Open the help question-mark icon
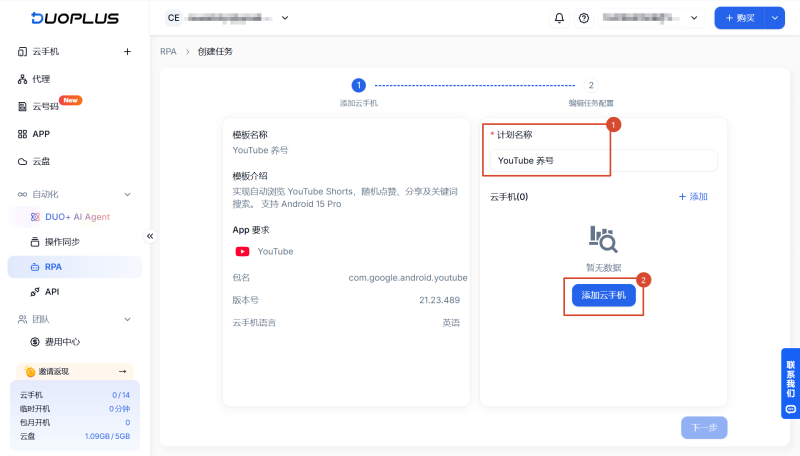The width and height of the screenshot is (800, 456). coord(584,18)
